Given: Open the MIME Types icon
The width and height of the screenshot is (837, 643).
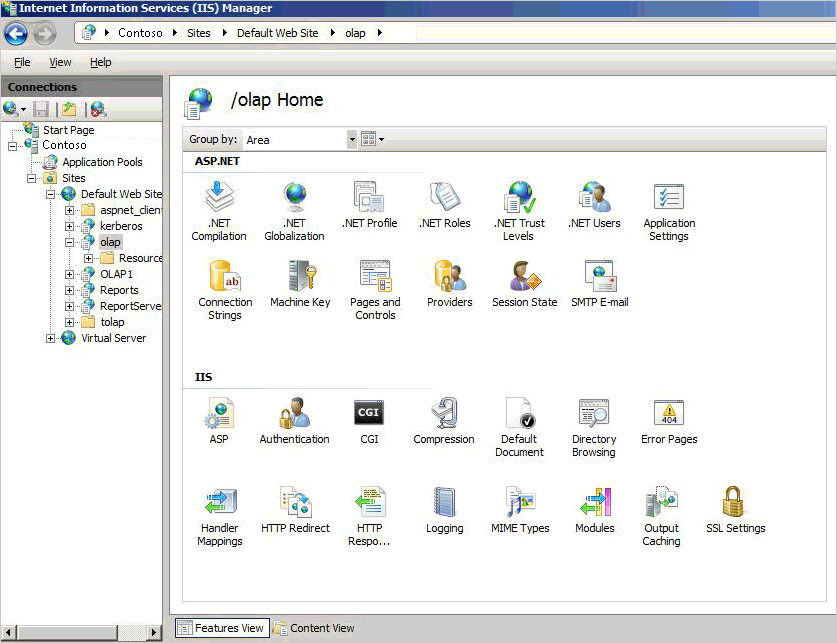Looking at the screenshot, I should click(x=519, y=504).
